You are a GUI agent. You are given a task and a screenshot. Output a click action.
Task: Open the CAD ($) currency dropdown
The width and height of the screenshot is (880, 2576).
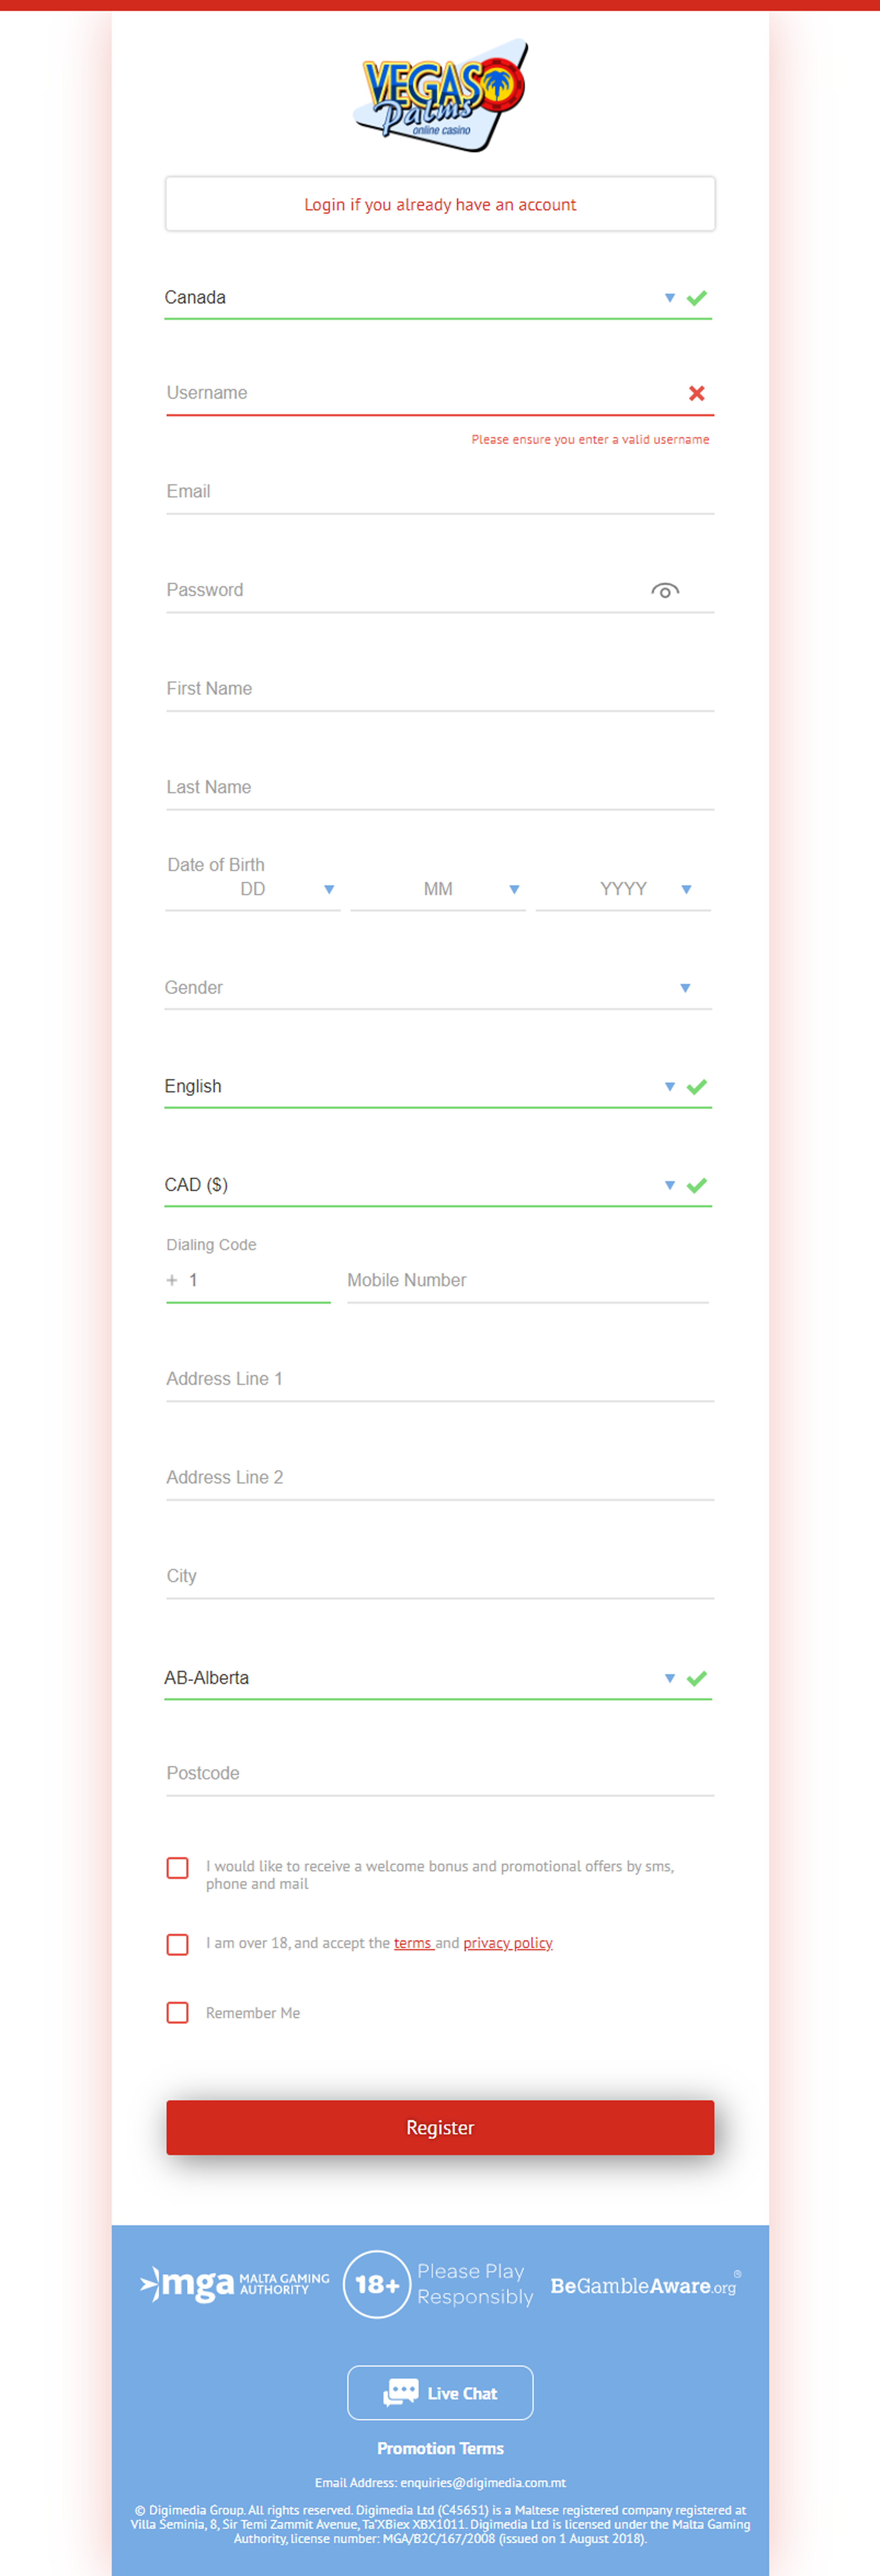[x=438, y=1185]
